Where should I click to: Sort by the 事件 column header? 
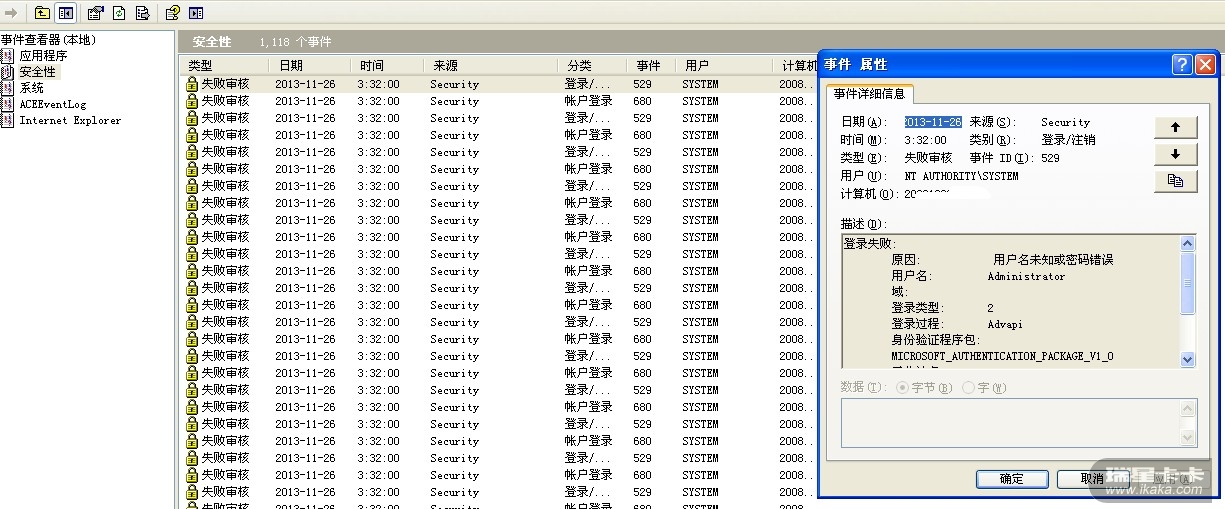pyautogui.click(x=651, y=66)
